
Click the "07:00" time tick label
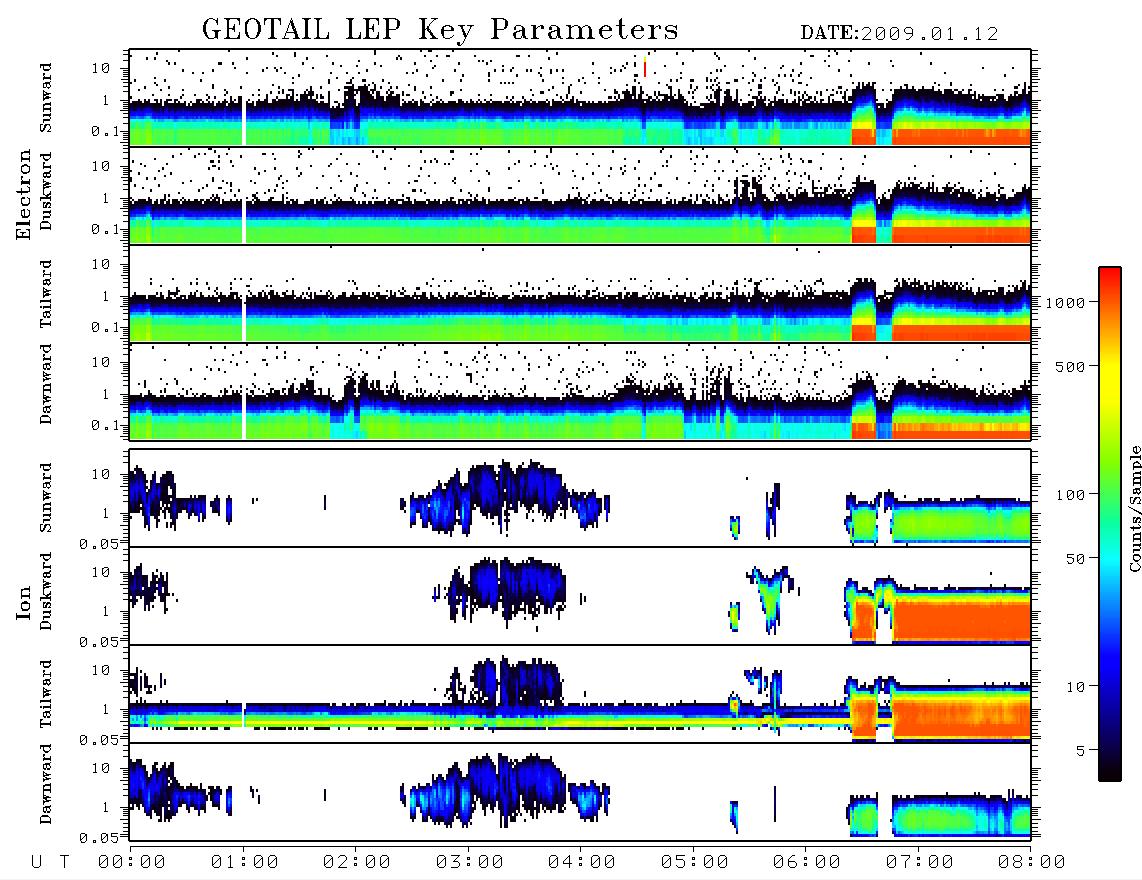tap(920, 862)
